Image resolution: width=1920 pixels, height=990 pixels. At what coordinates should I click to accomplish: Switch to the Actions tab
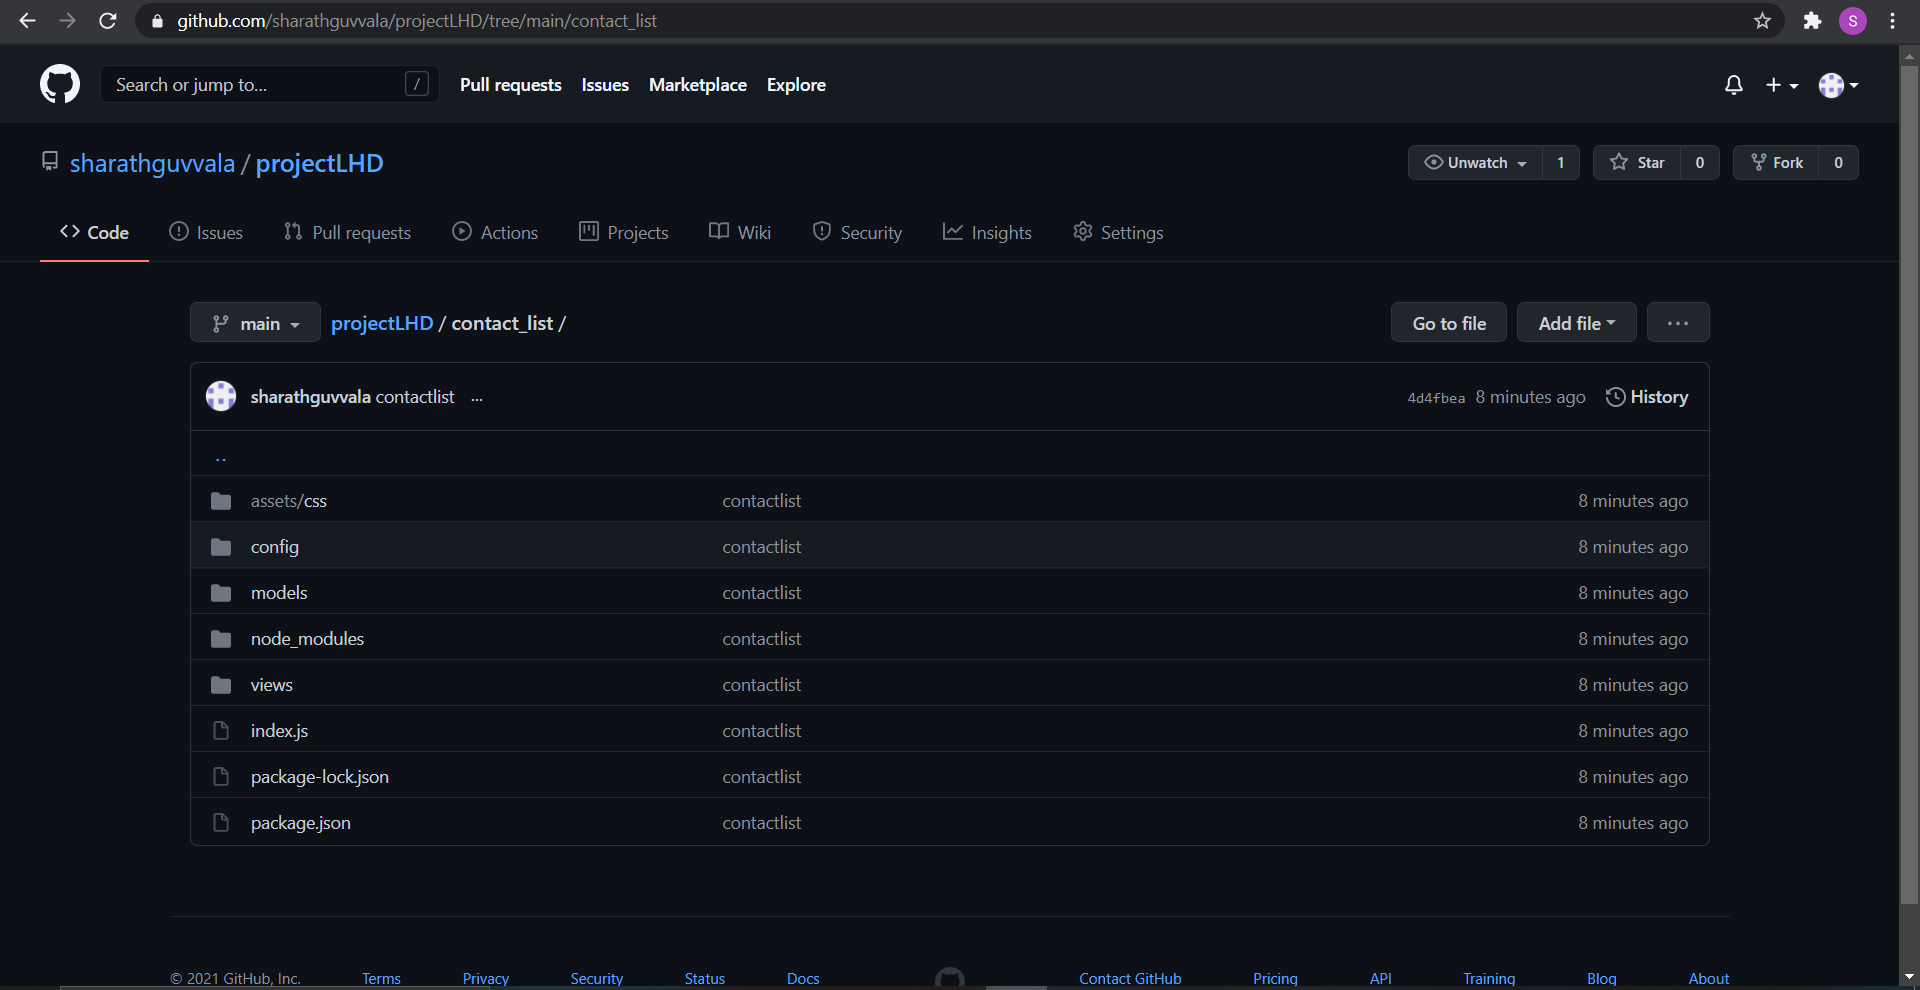(x=495, y=232)
